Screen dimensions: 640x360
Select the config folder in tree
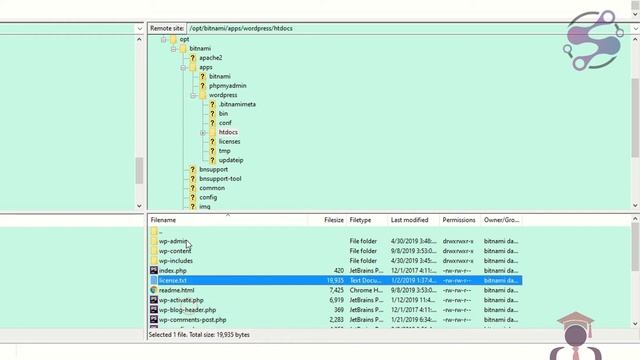tap(208, 198)
